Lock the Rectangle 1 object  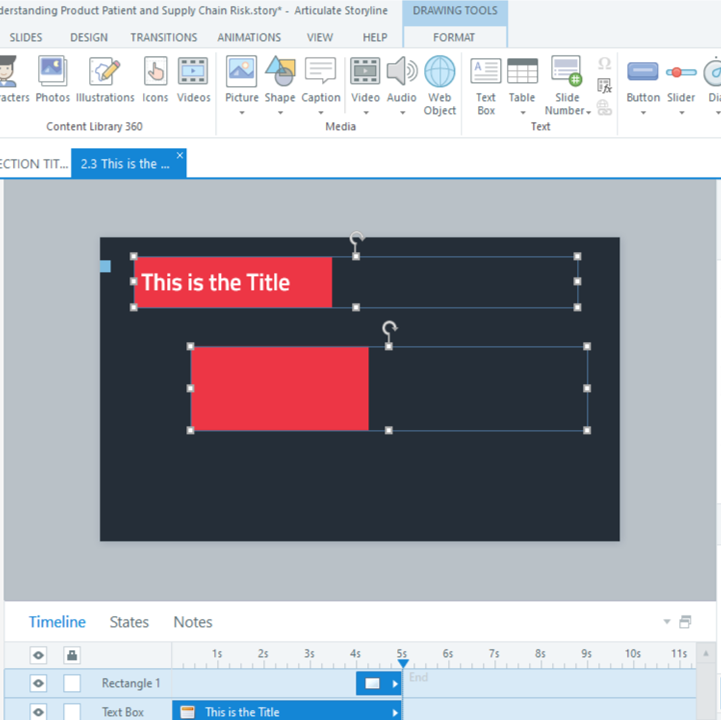pos(72,683)
